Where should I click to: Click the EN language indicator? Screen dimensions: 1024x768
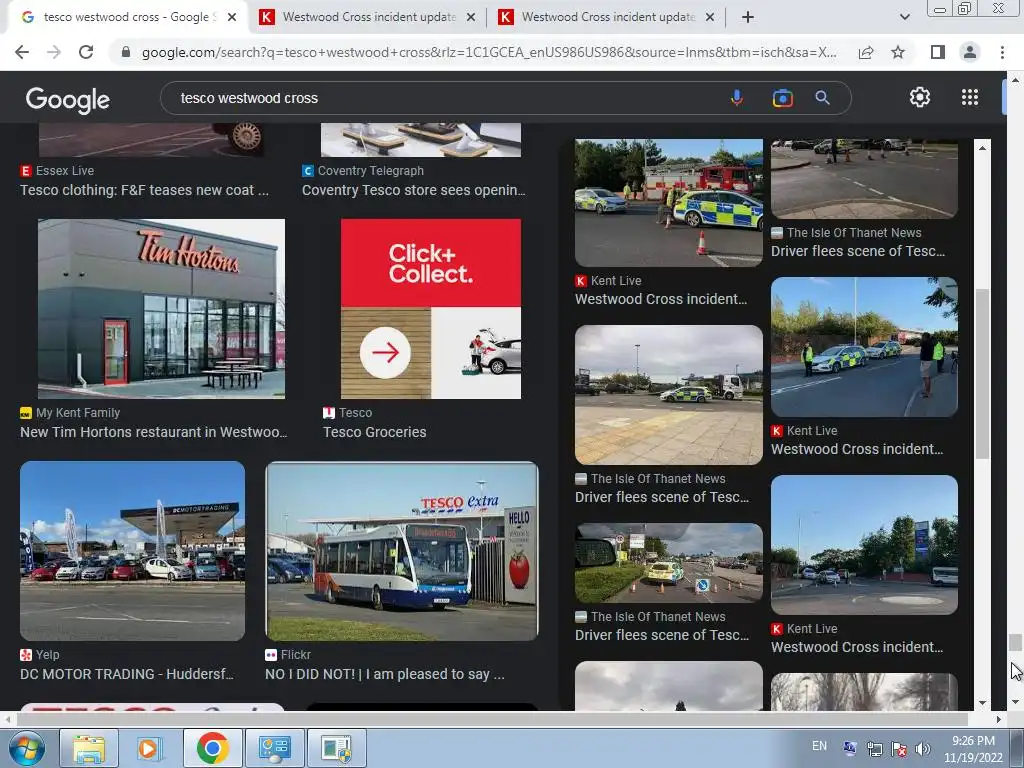[x=819, y=746]
